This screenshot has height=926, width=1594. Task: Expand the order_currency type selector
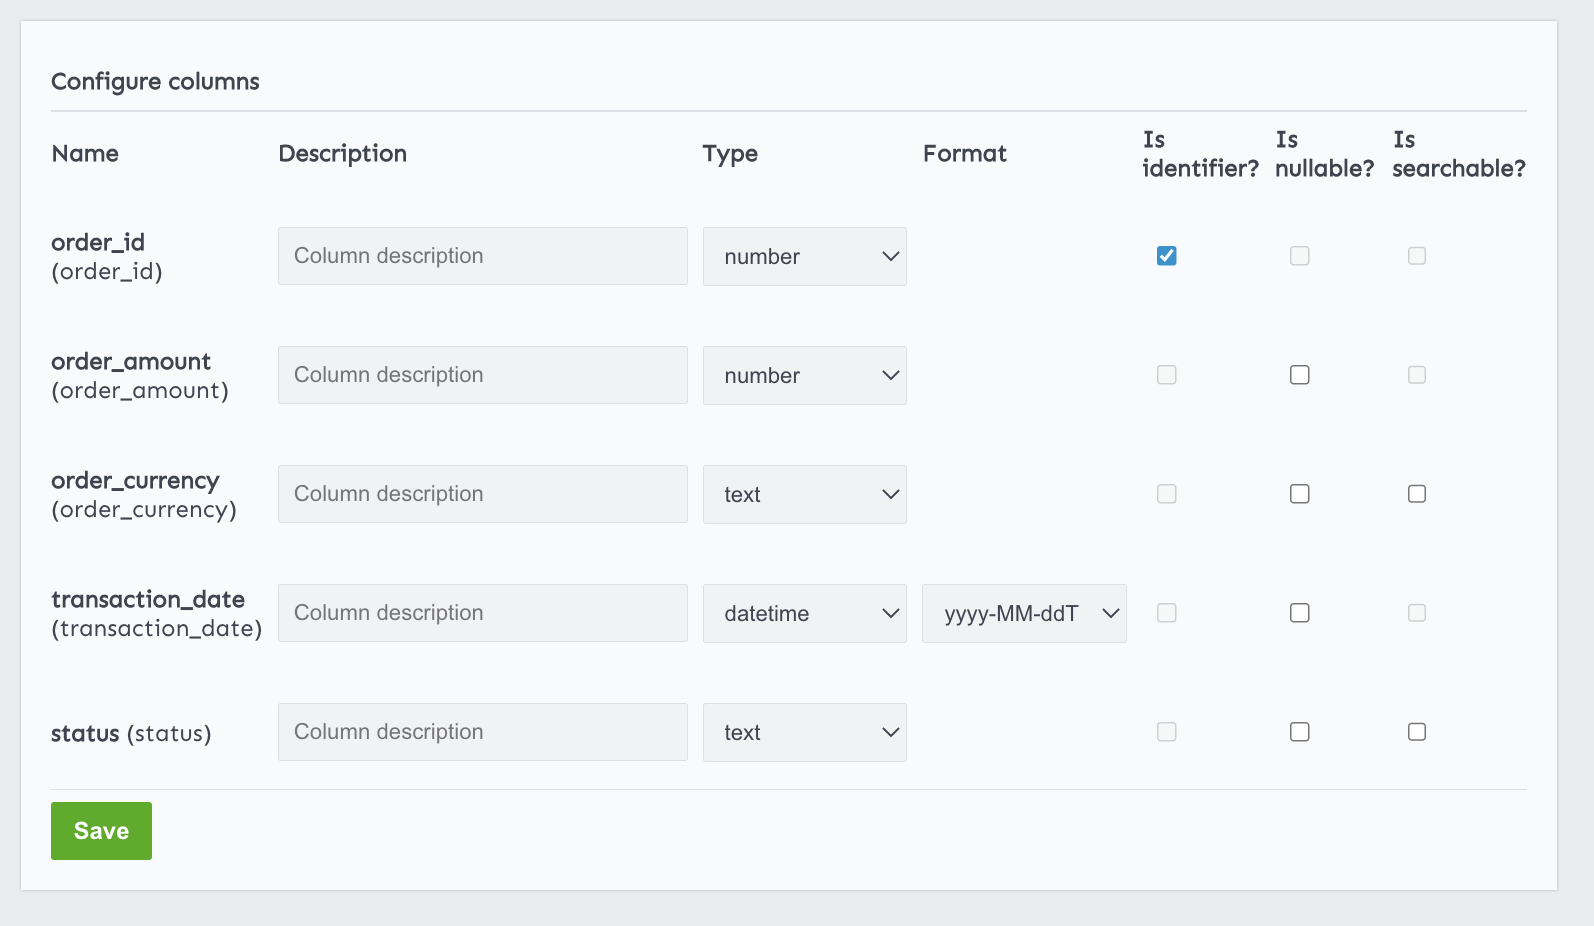[x=804, y=495]
